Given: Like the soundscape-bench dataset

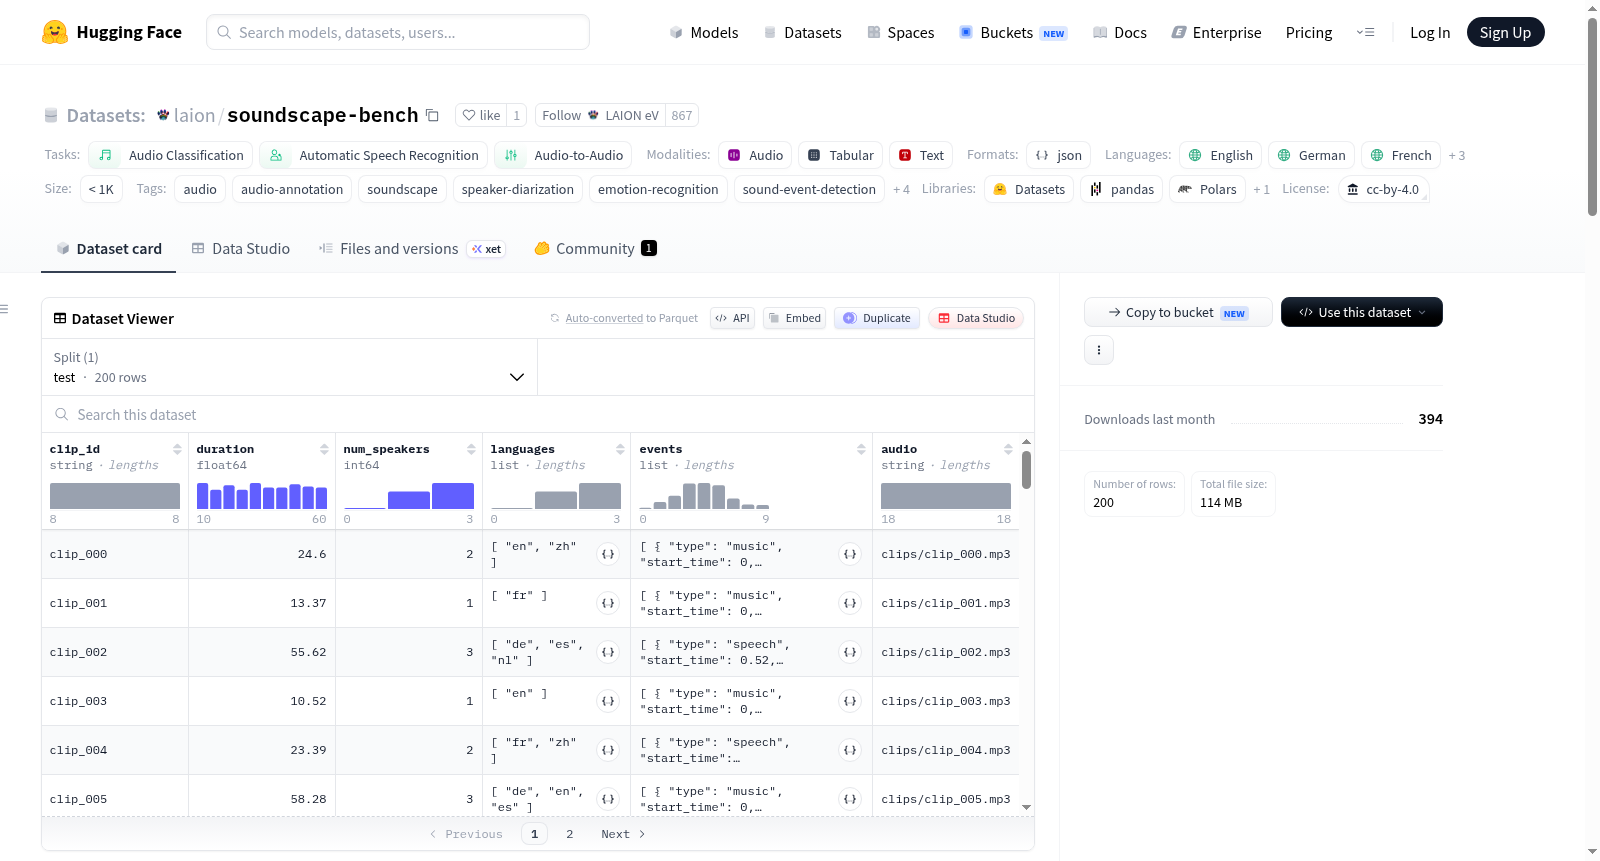Looking at the screenshot, I should point(481,115).
